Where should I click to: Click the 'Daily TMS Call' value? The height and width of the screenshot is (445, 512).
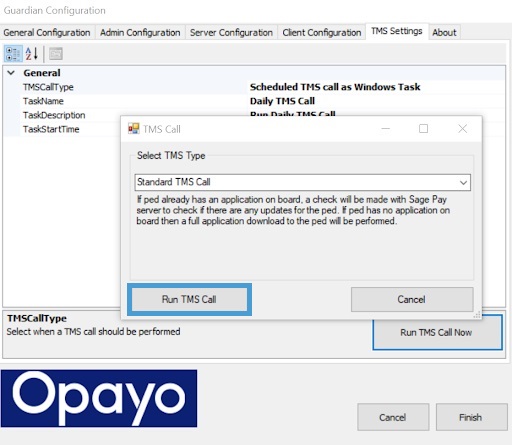[x=282, y=101]
